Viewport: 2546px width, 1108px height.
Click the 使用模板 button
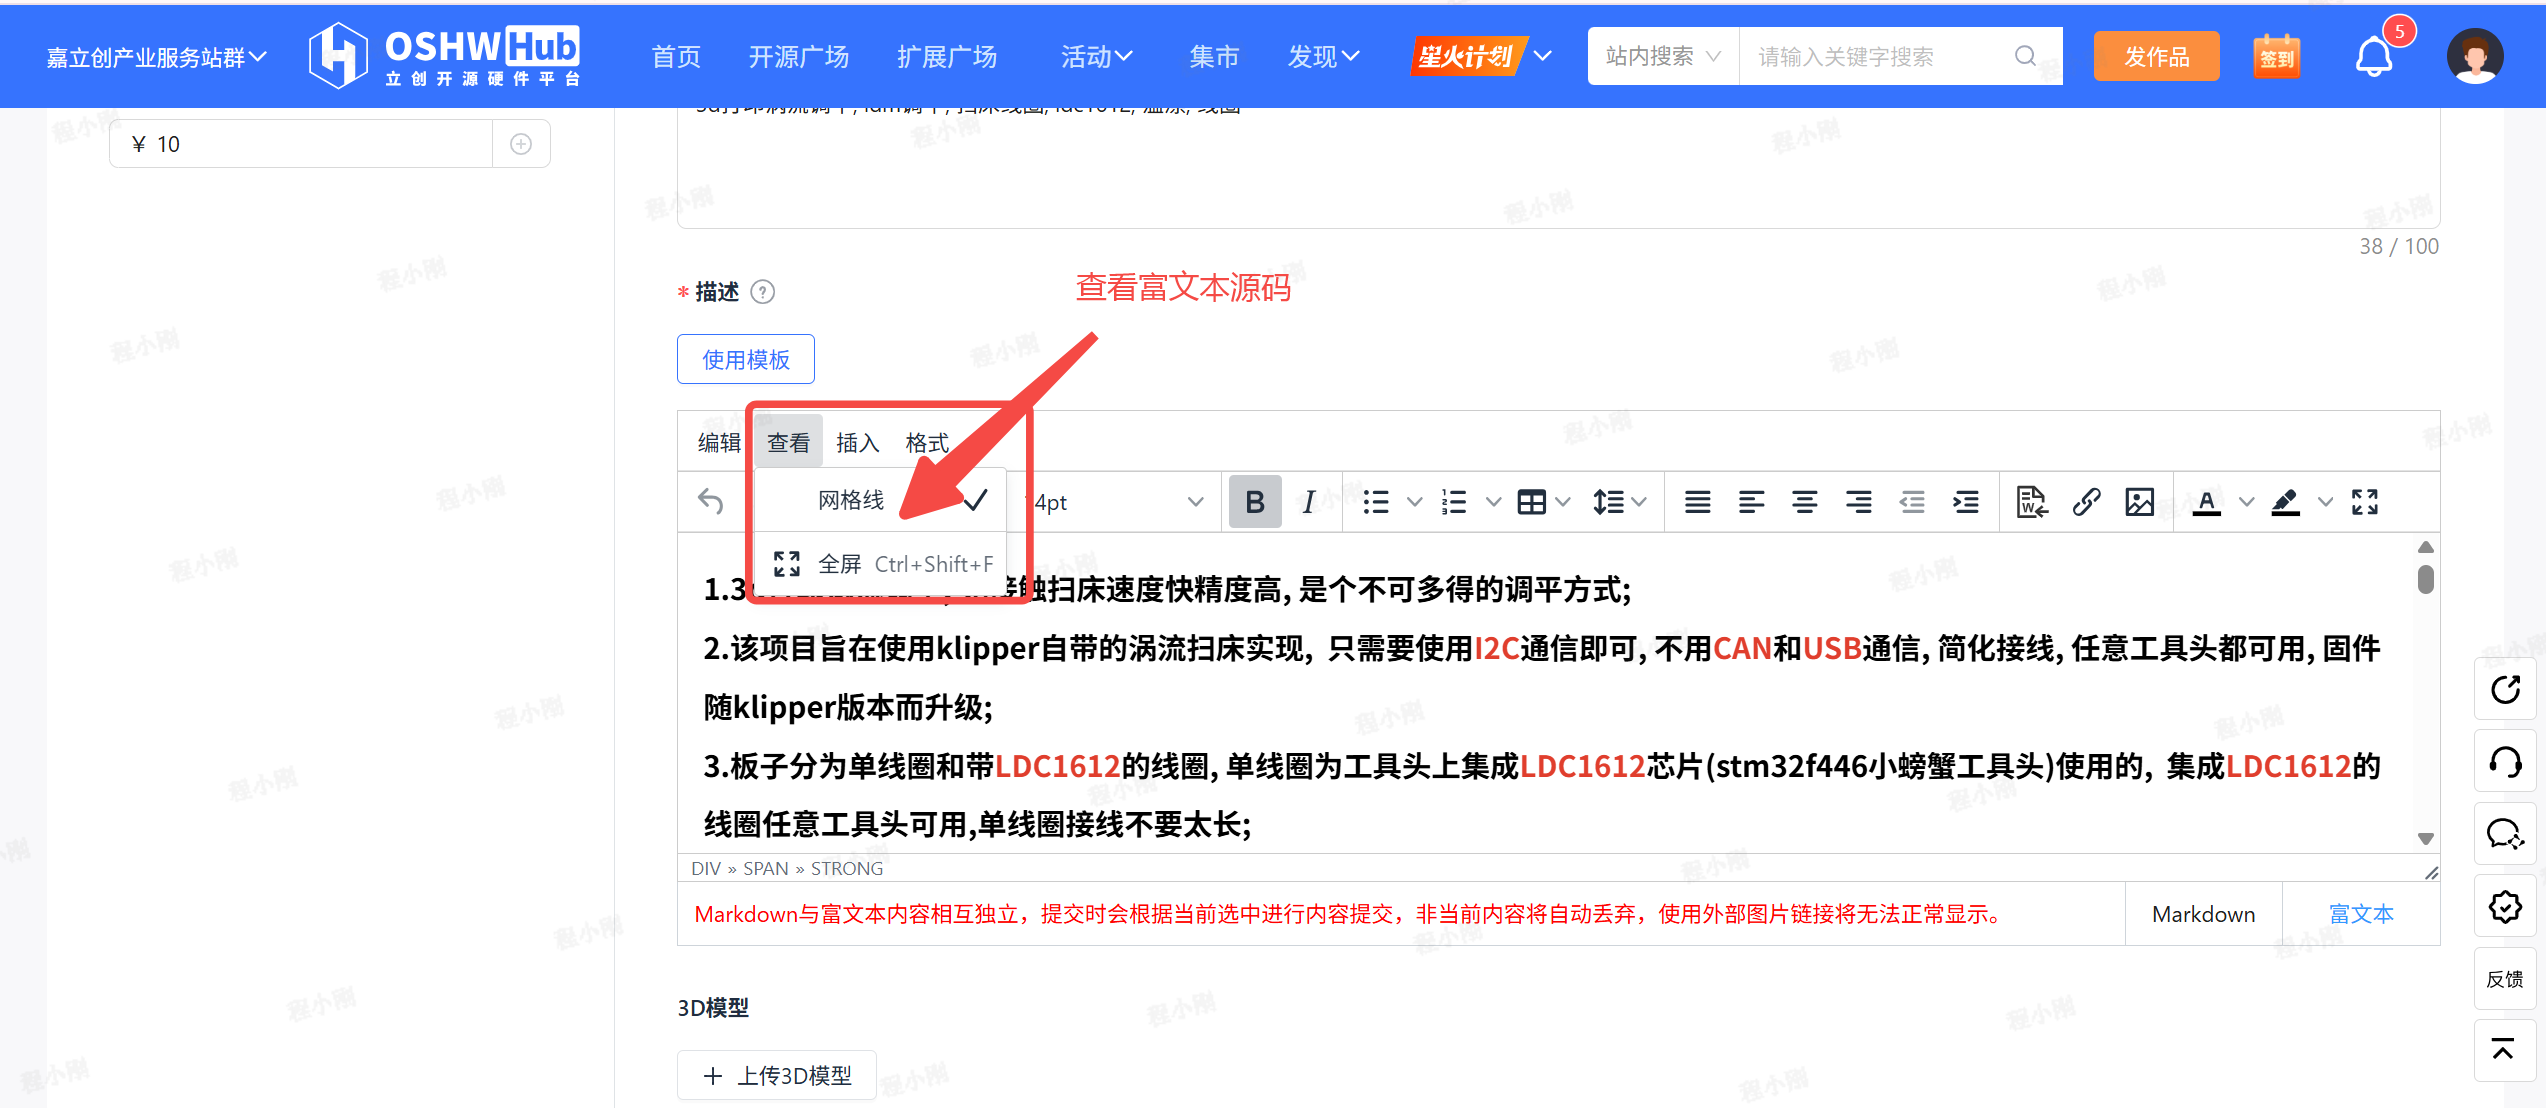[x=746, y=359]
